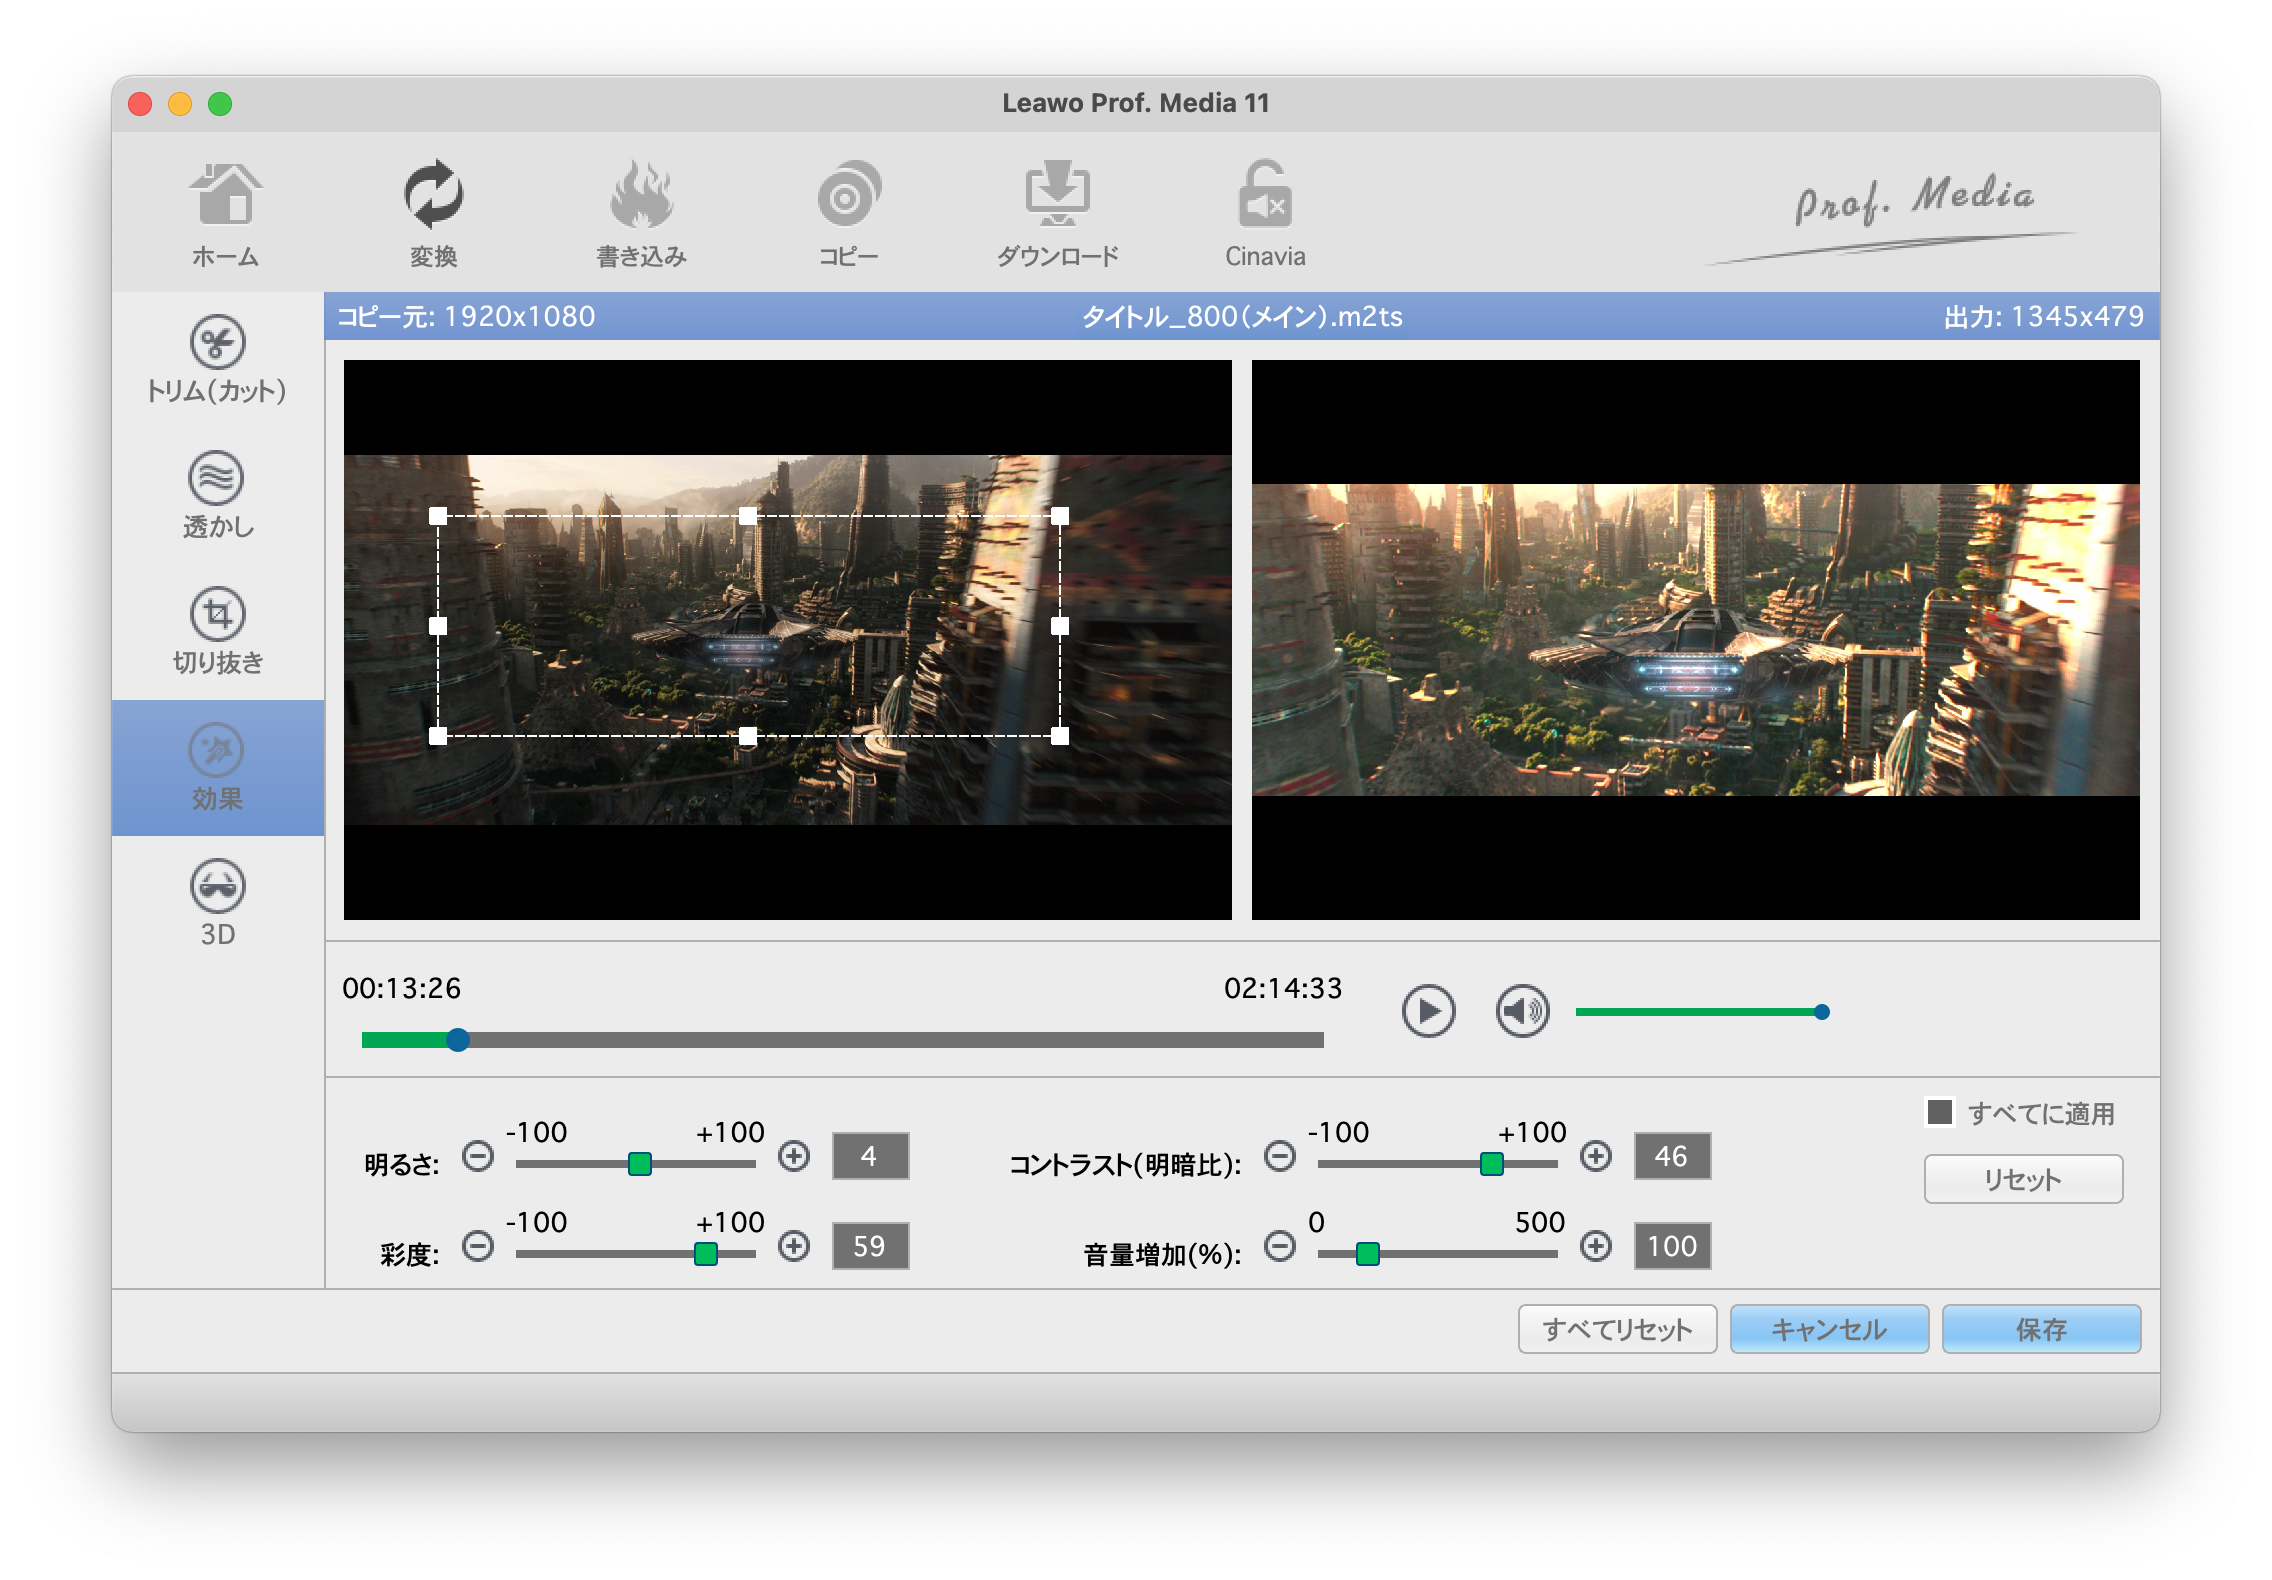Select トリム(カット) trim tool
2272x1580 pixels.
(x=217, y=360)
